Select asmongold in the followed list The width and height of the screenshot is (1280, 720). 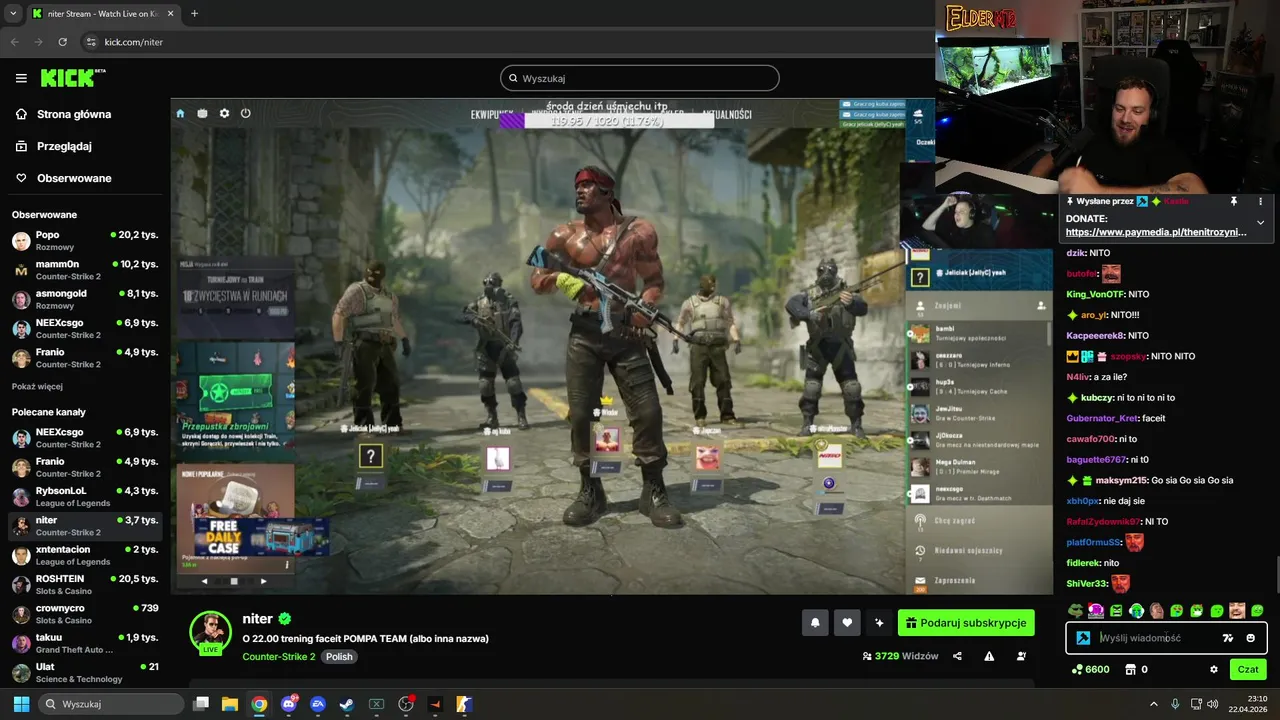pos(85,299)
